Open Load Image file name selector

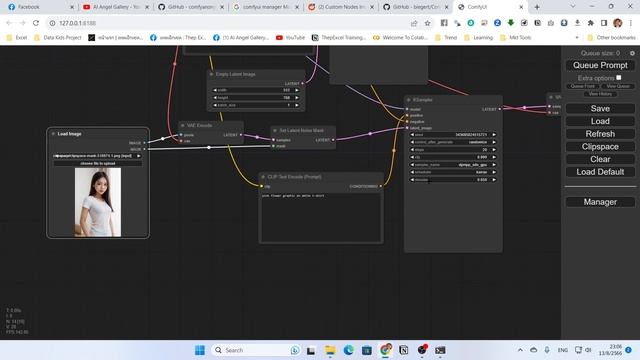pos(98,156)
